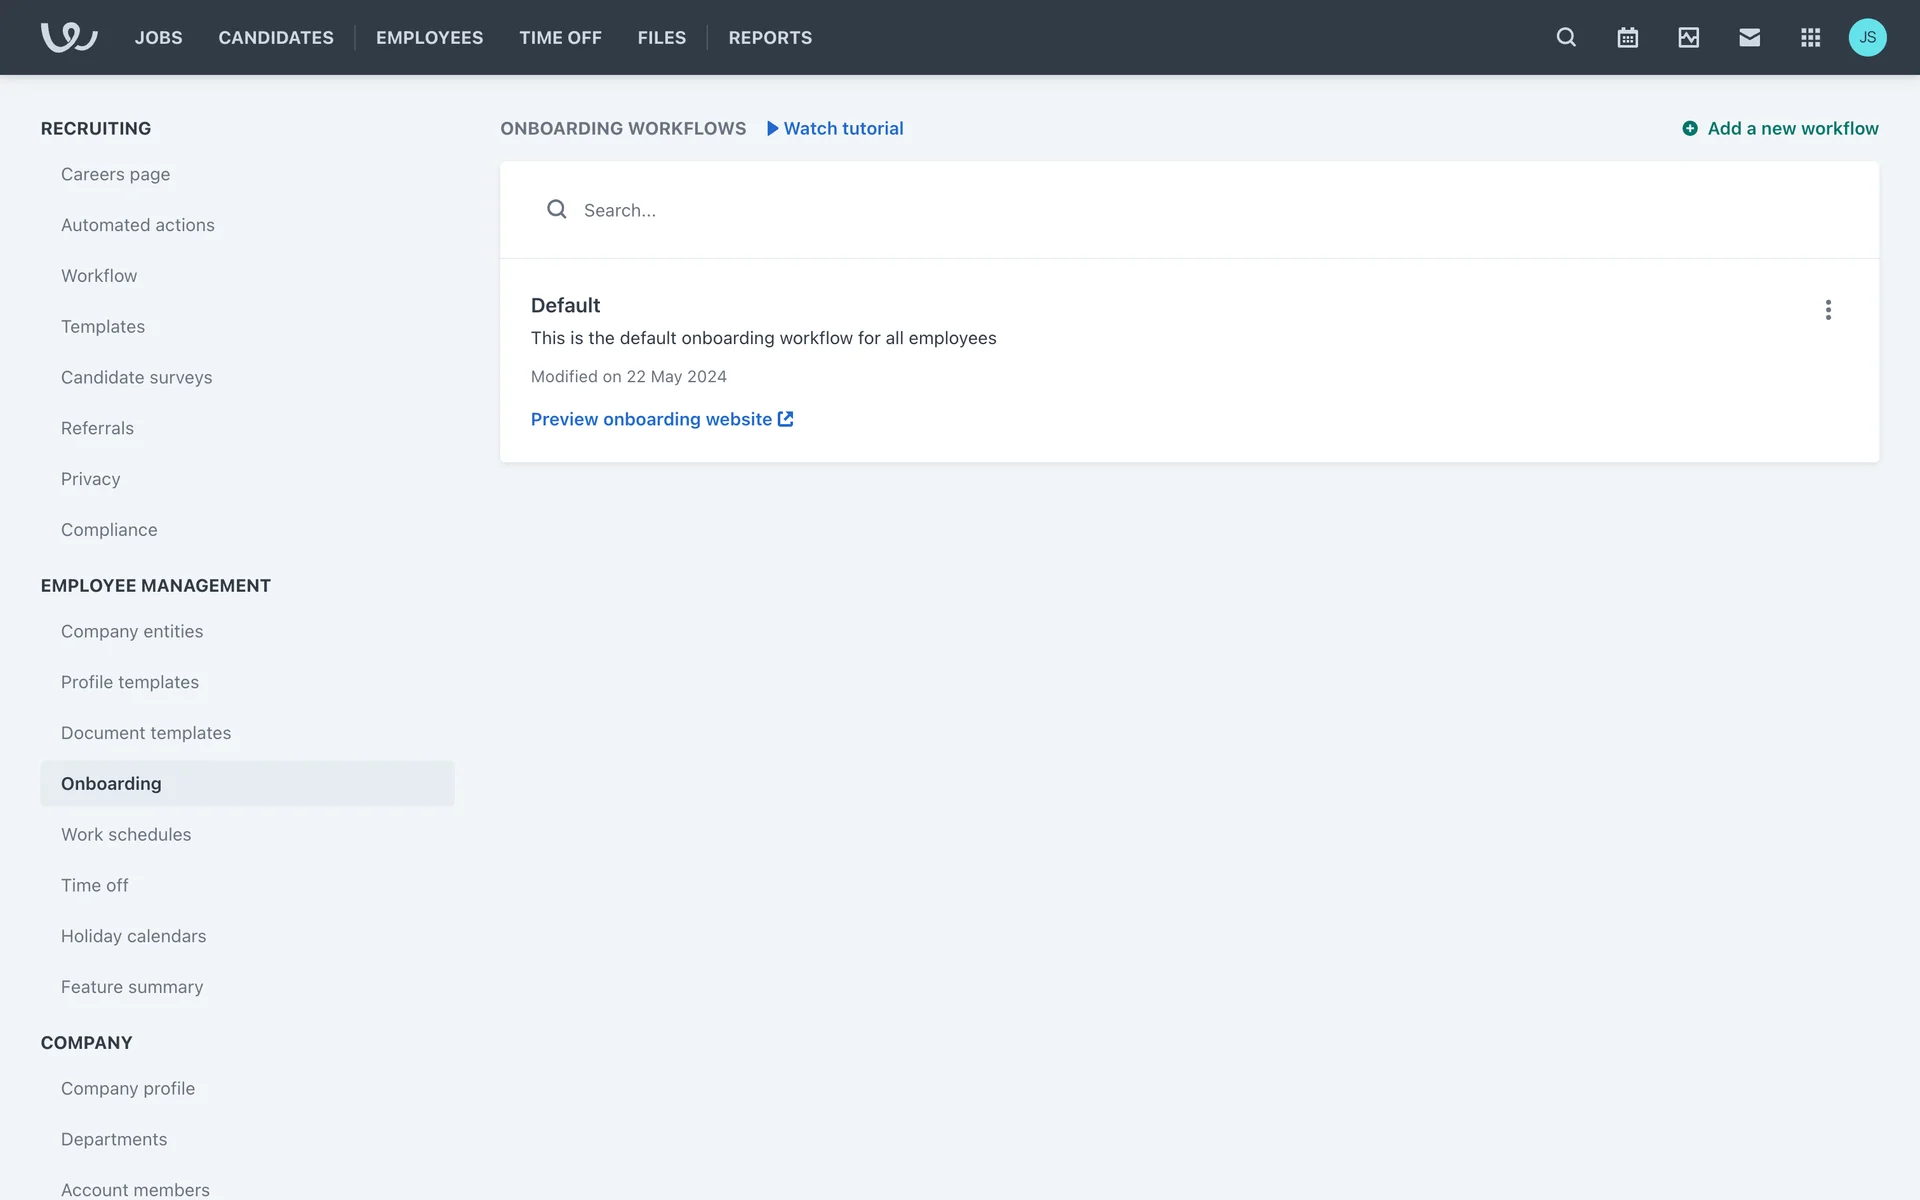
Task: Open the calendar icon in the top bar
Action: click(1627, 37)
